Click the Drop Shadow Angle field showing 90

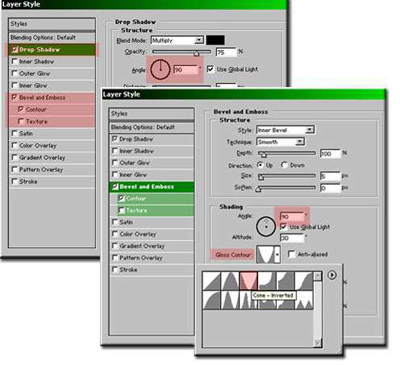(x=186, y=70)
